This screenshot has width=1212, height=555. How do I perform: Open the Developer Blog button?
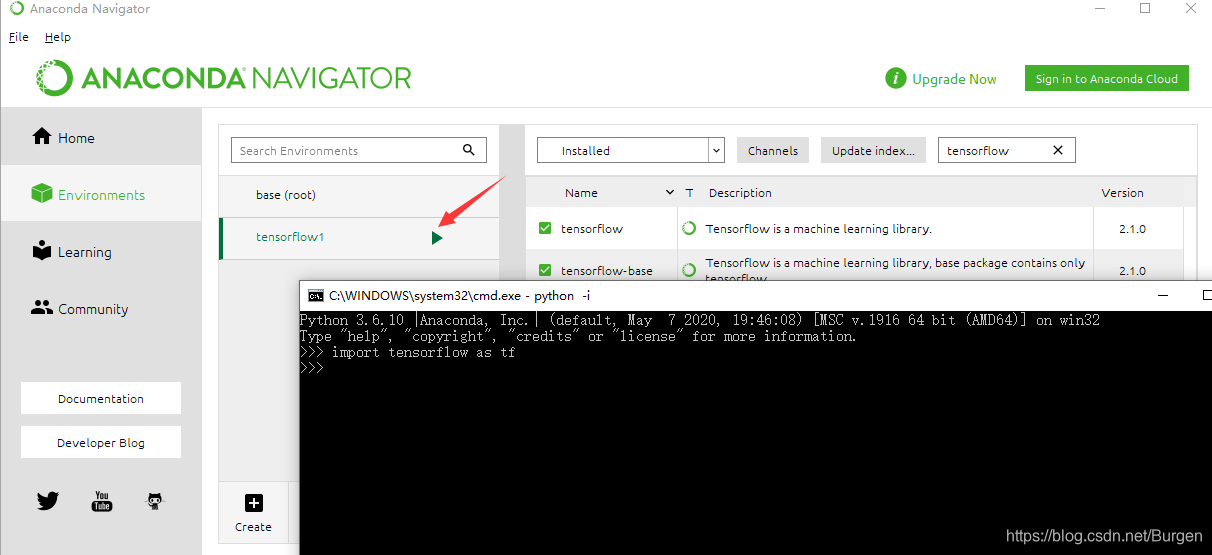pyautogui.click(x=101, y=442)
